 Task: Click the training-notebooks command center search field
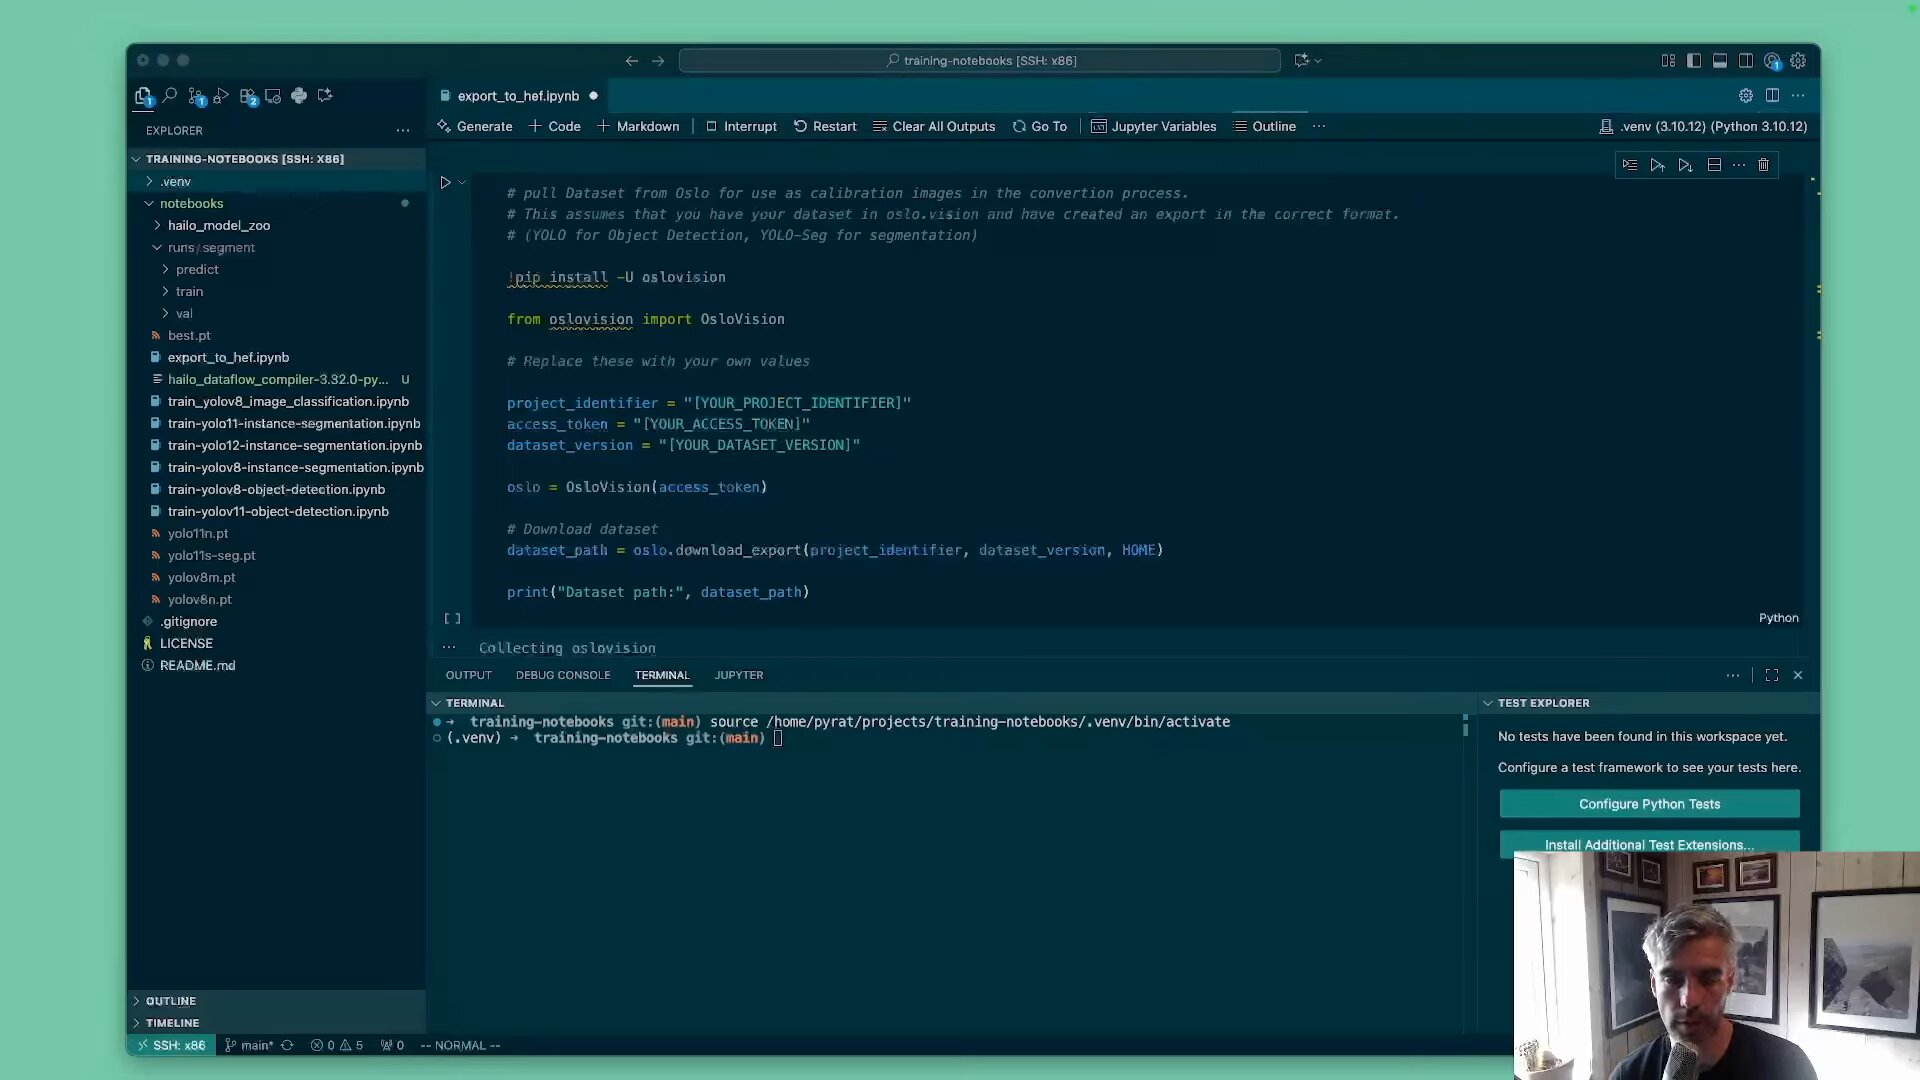point(979,61)
